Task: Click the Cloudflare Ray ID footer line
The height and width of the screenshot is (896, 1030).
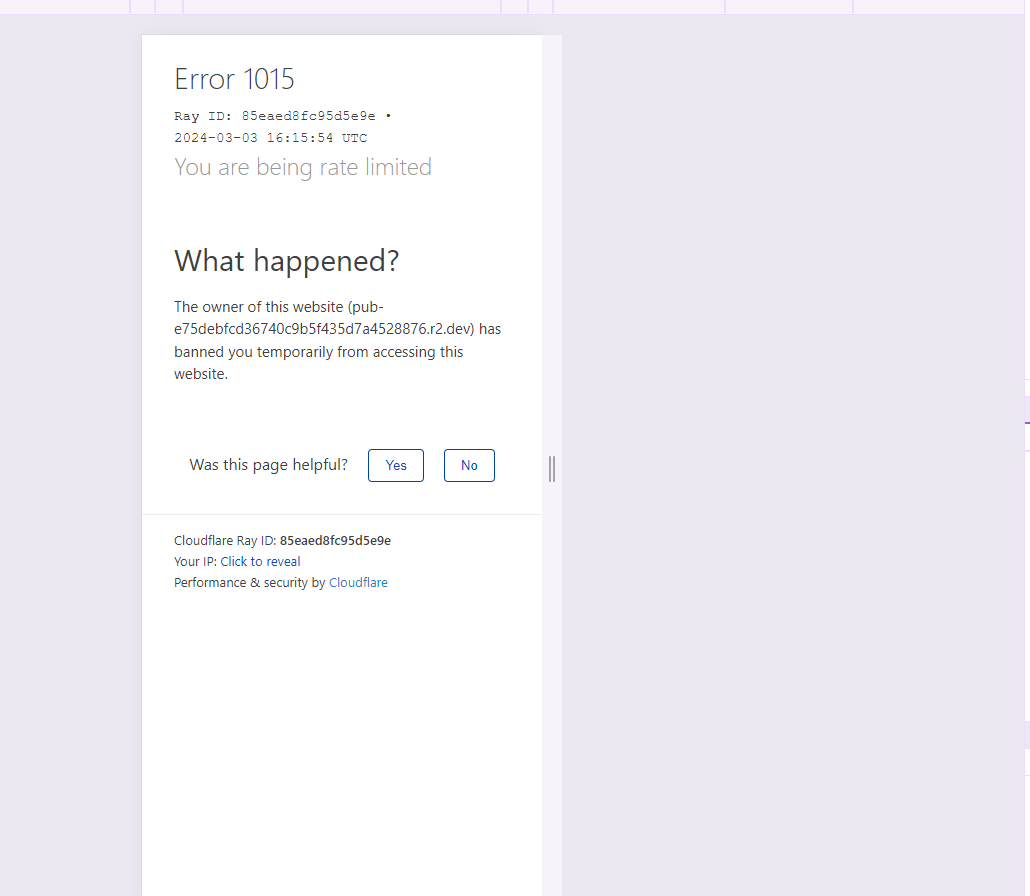Action: click(x=283, y=540)
